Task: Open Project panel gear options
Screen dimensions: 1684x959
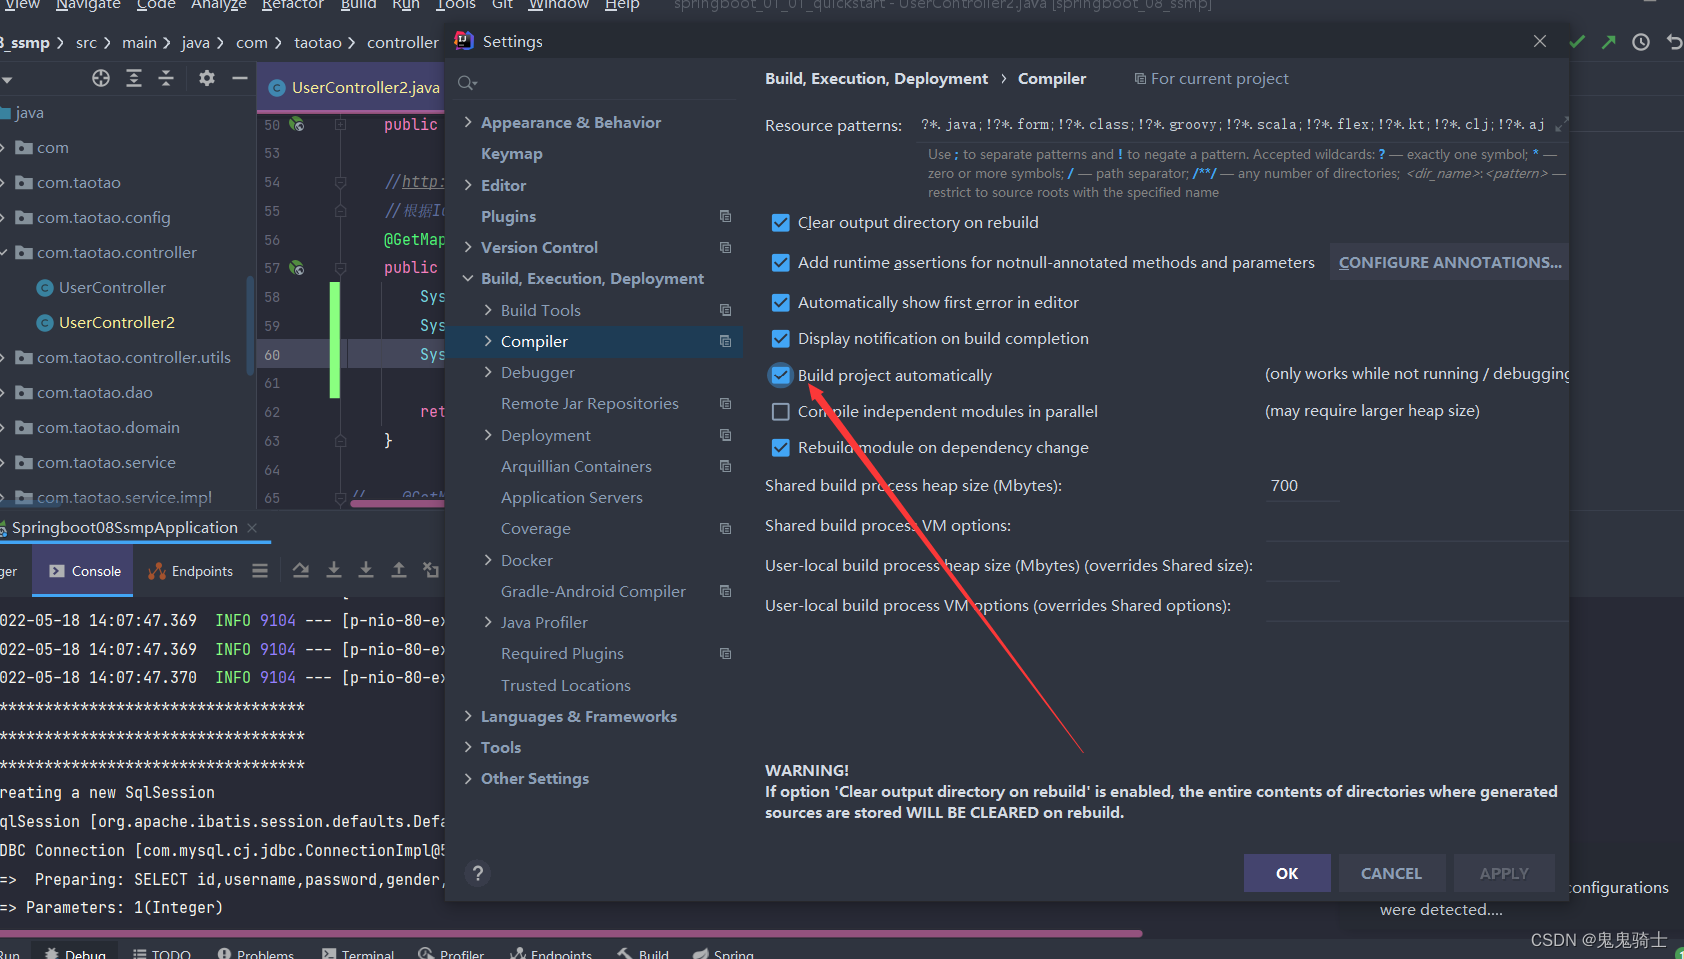Action: 207,78
